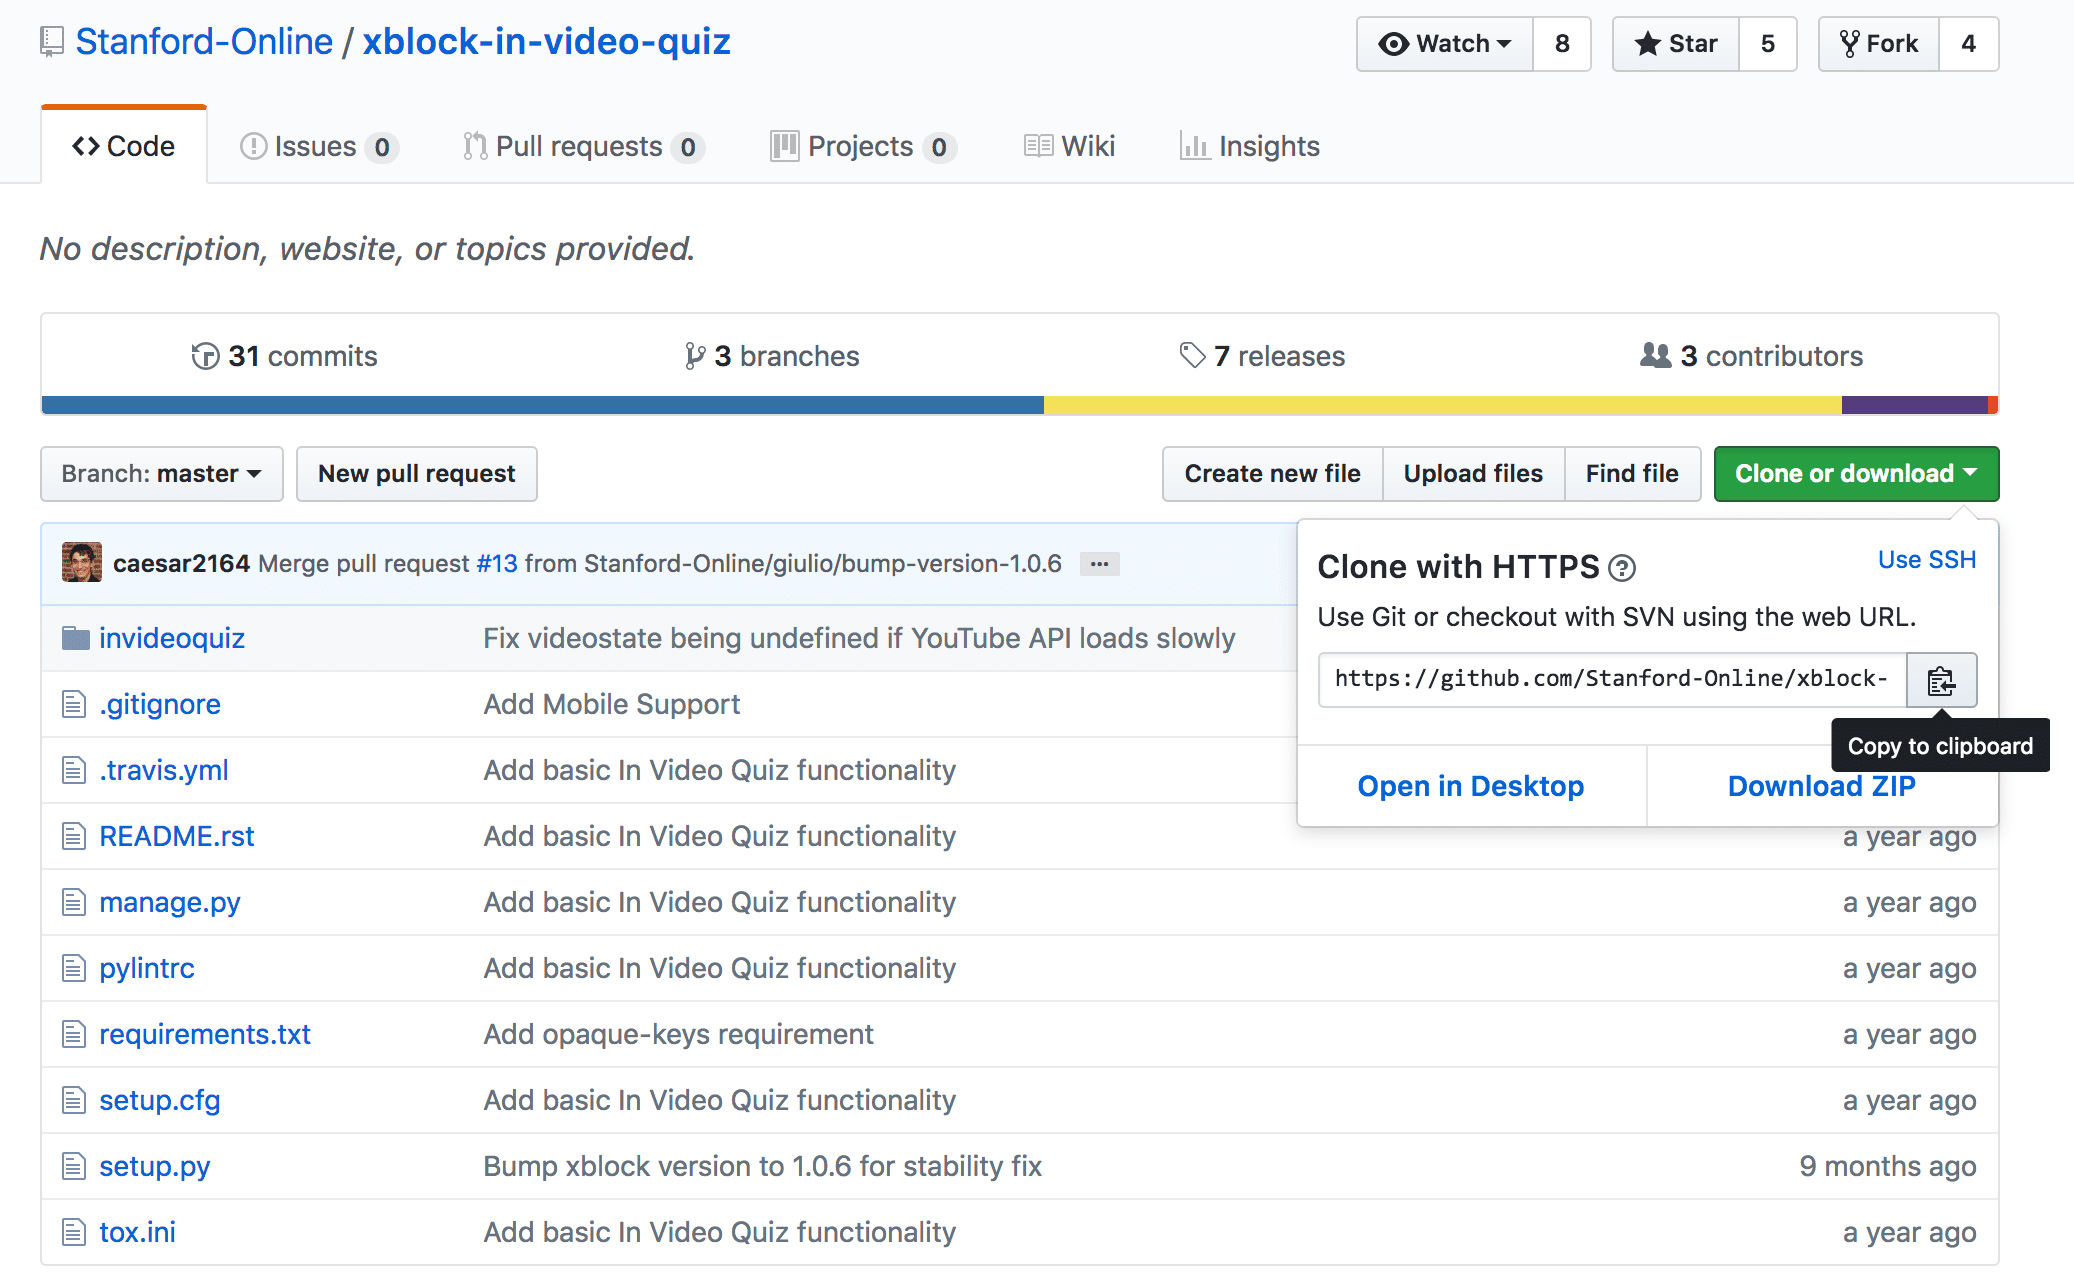The height and width of the screenshot is (1280, 2074).
Task: Open the Watch dropdown
Action: click(x=1444, y=44)
